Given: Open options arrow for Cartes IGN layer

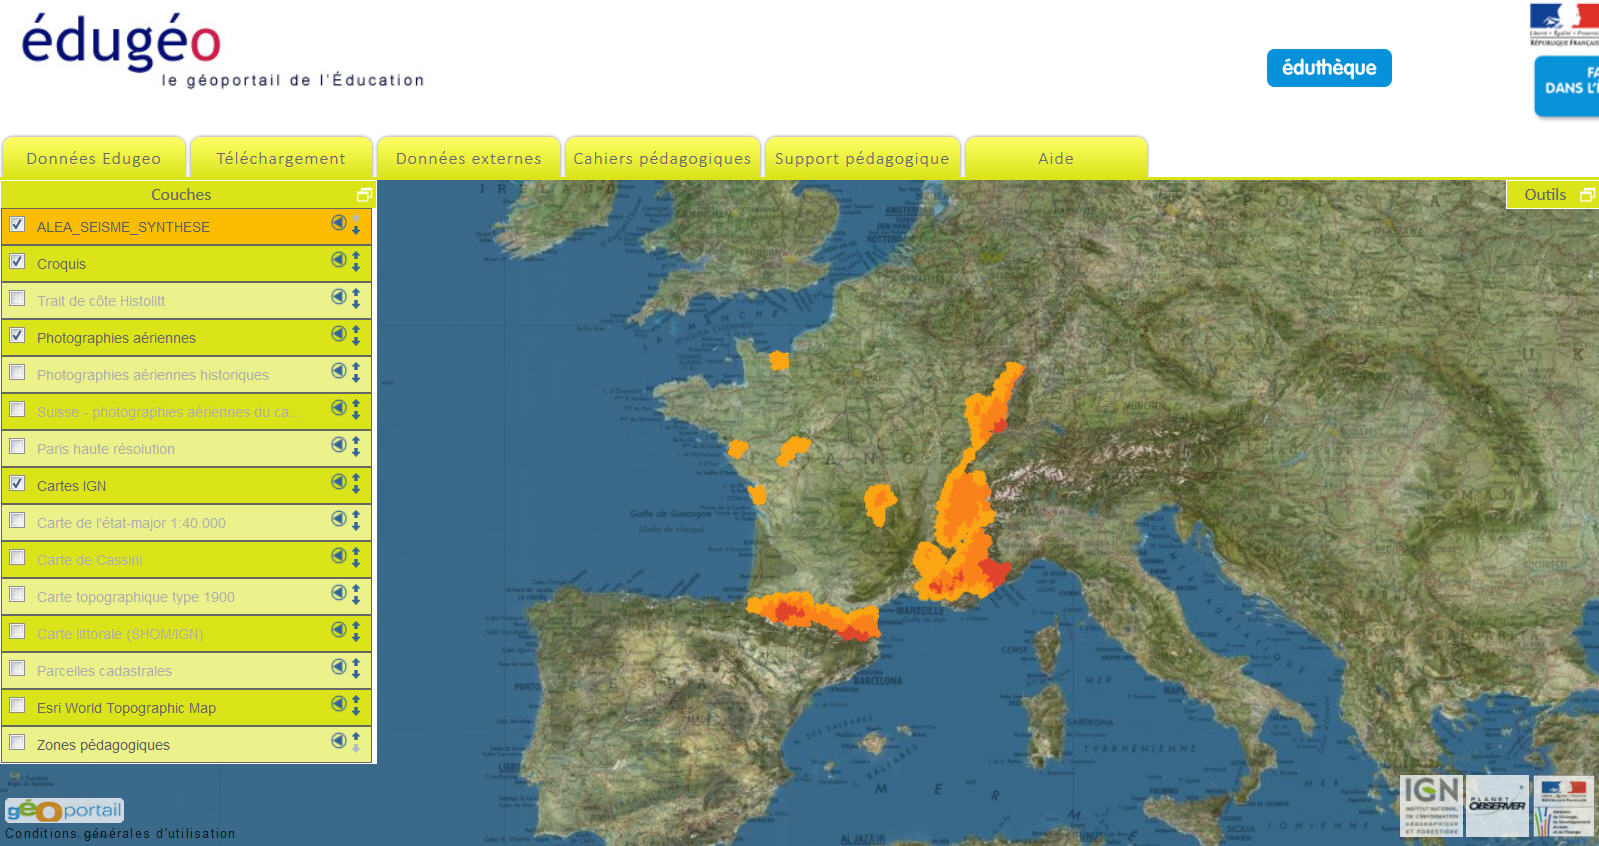Looking at the screenshot, I should pyautogui.click(x=339, y=482).
